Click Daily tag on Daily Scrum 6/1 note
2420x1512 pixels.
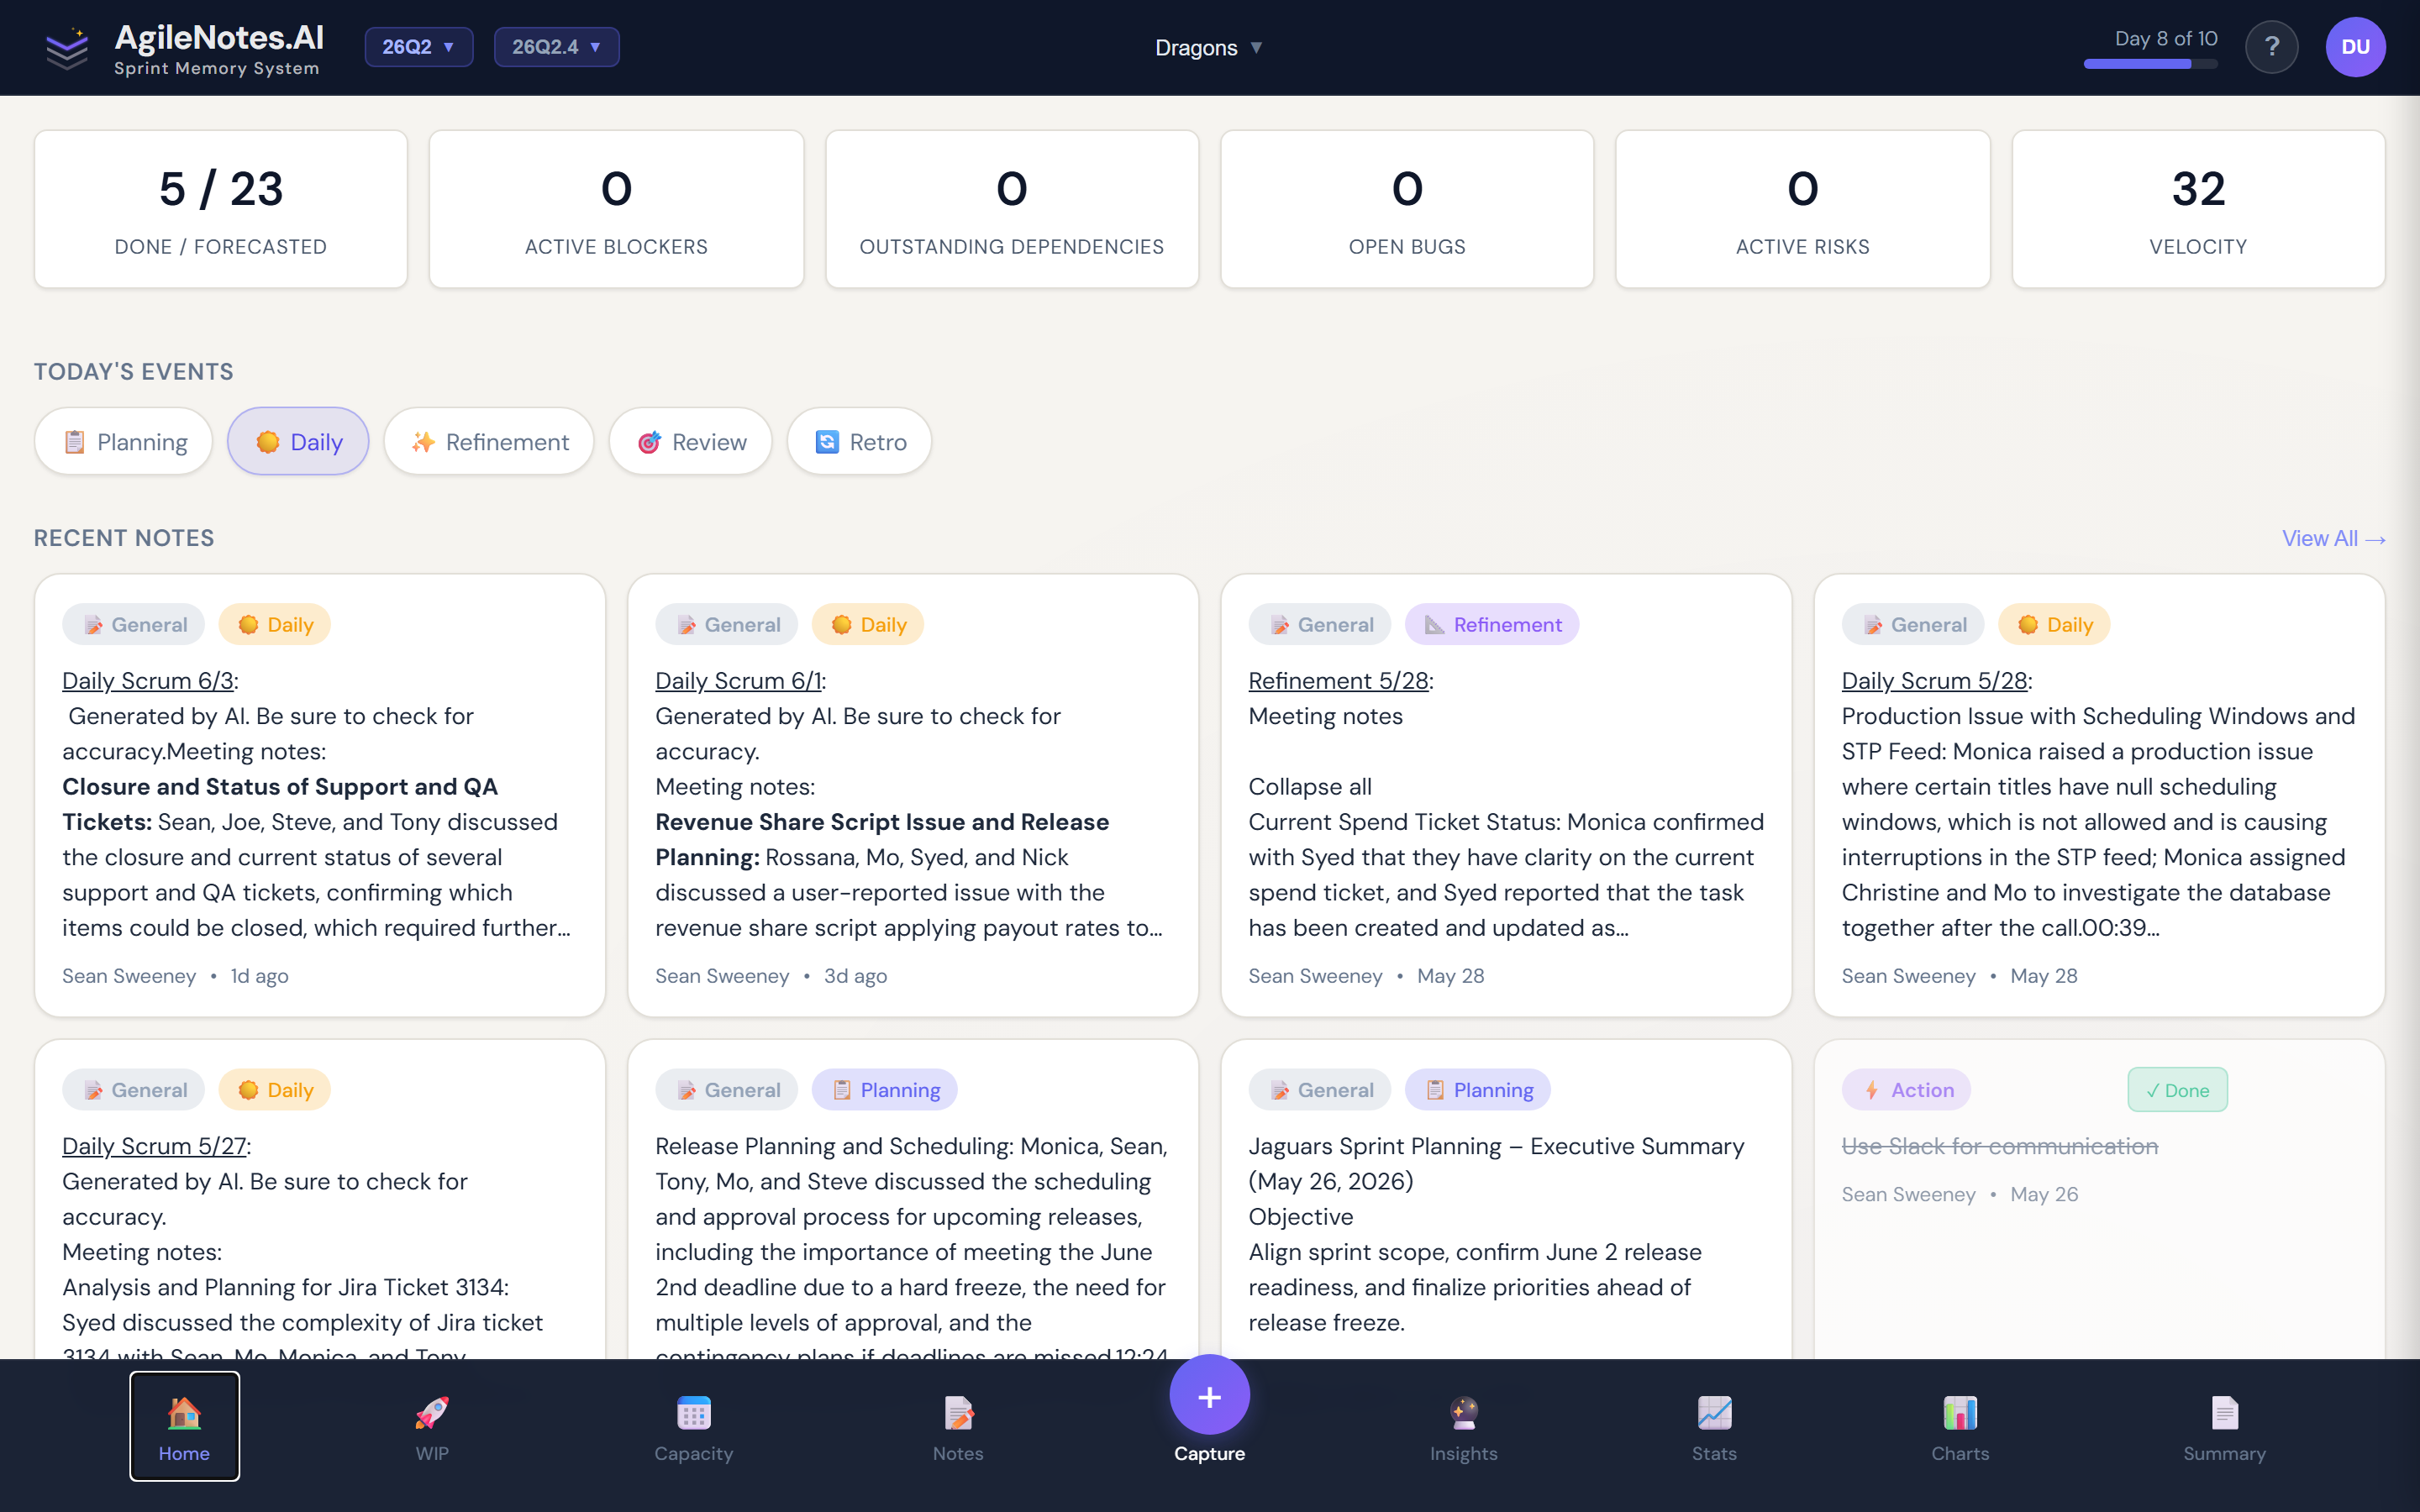[x=868, y=624]
